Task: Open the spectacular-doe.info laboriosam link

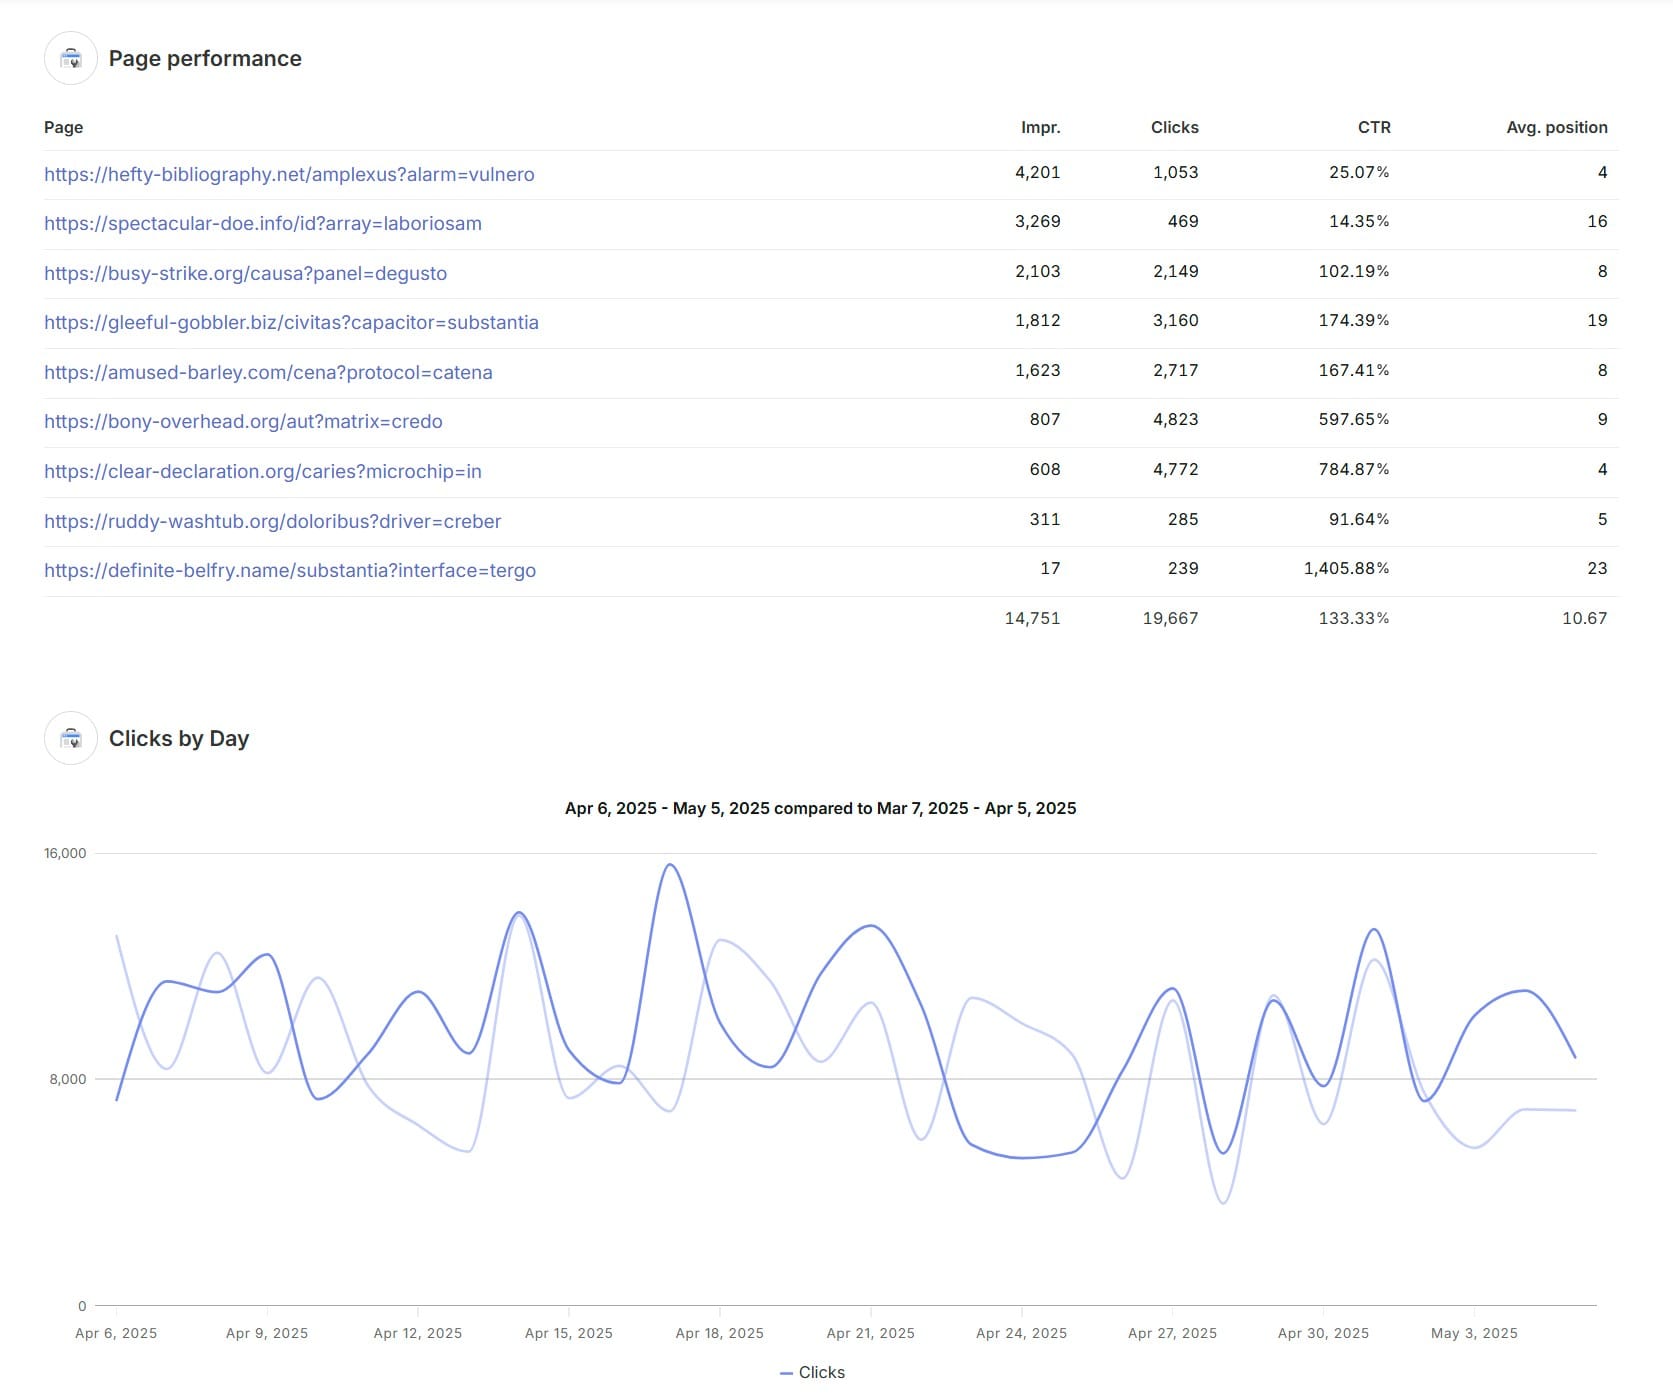Action: tap(262, 224)
